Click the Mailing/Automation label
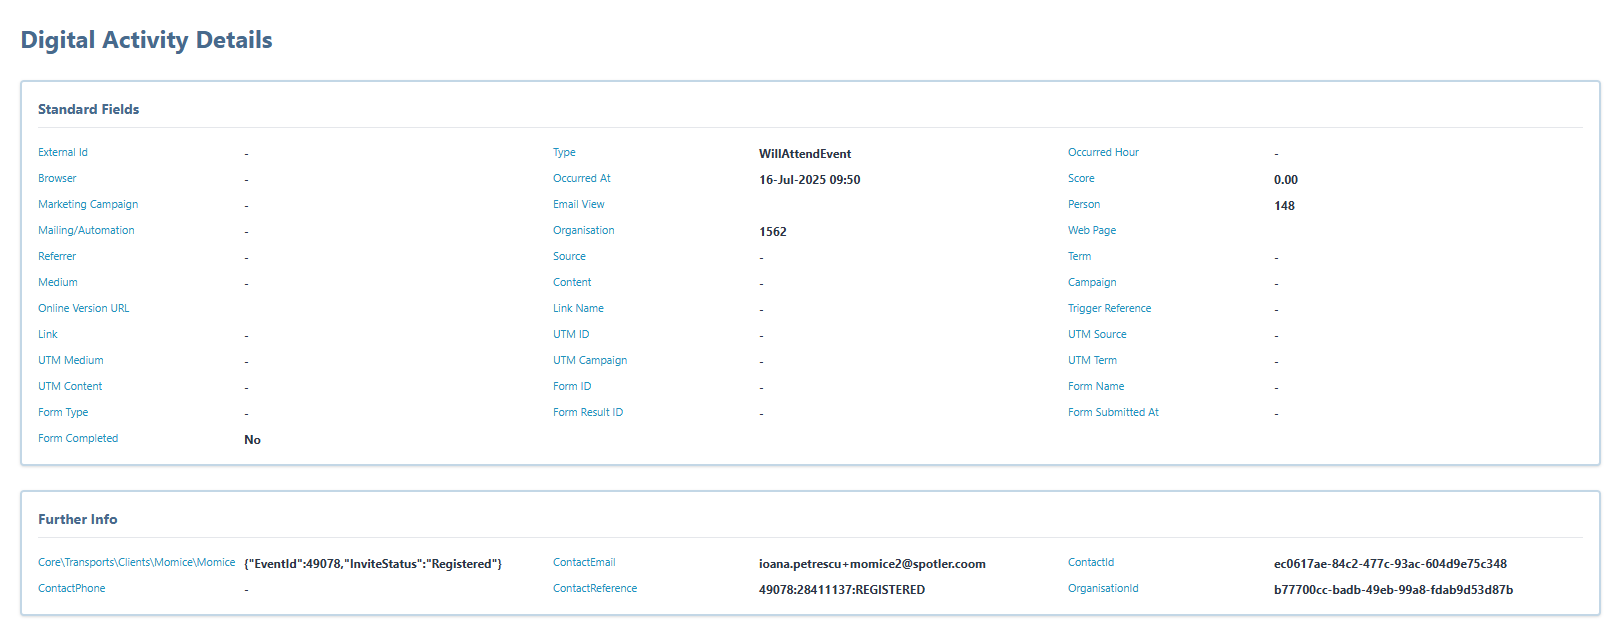This screenshot has height=638, width=1621. coord(86,230)
